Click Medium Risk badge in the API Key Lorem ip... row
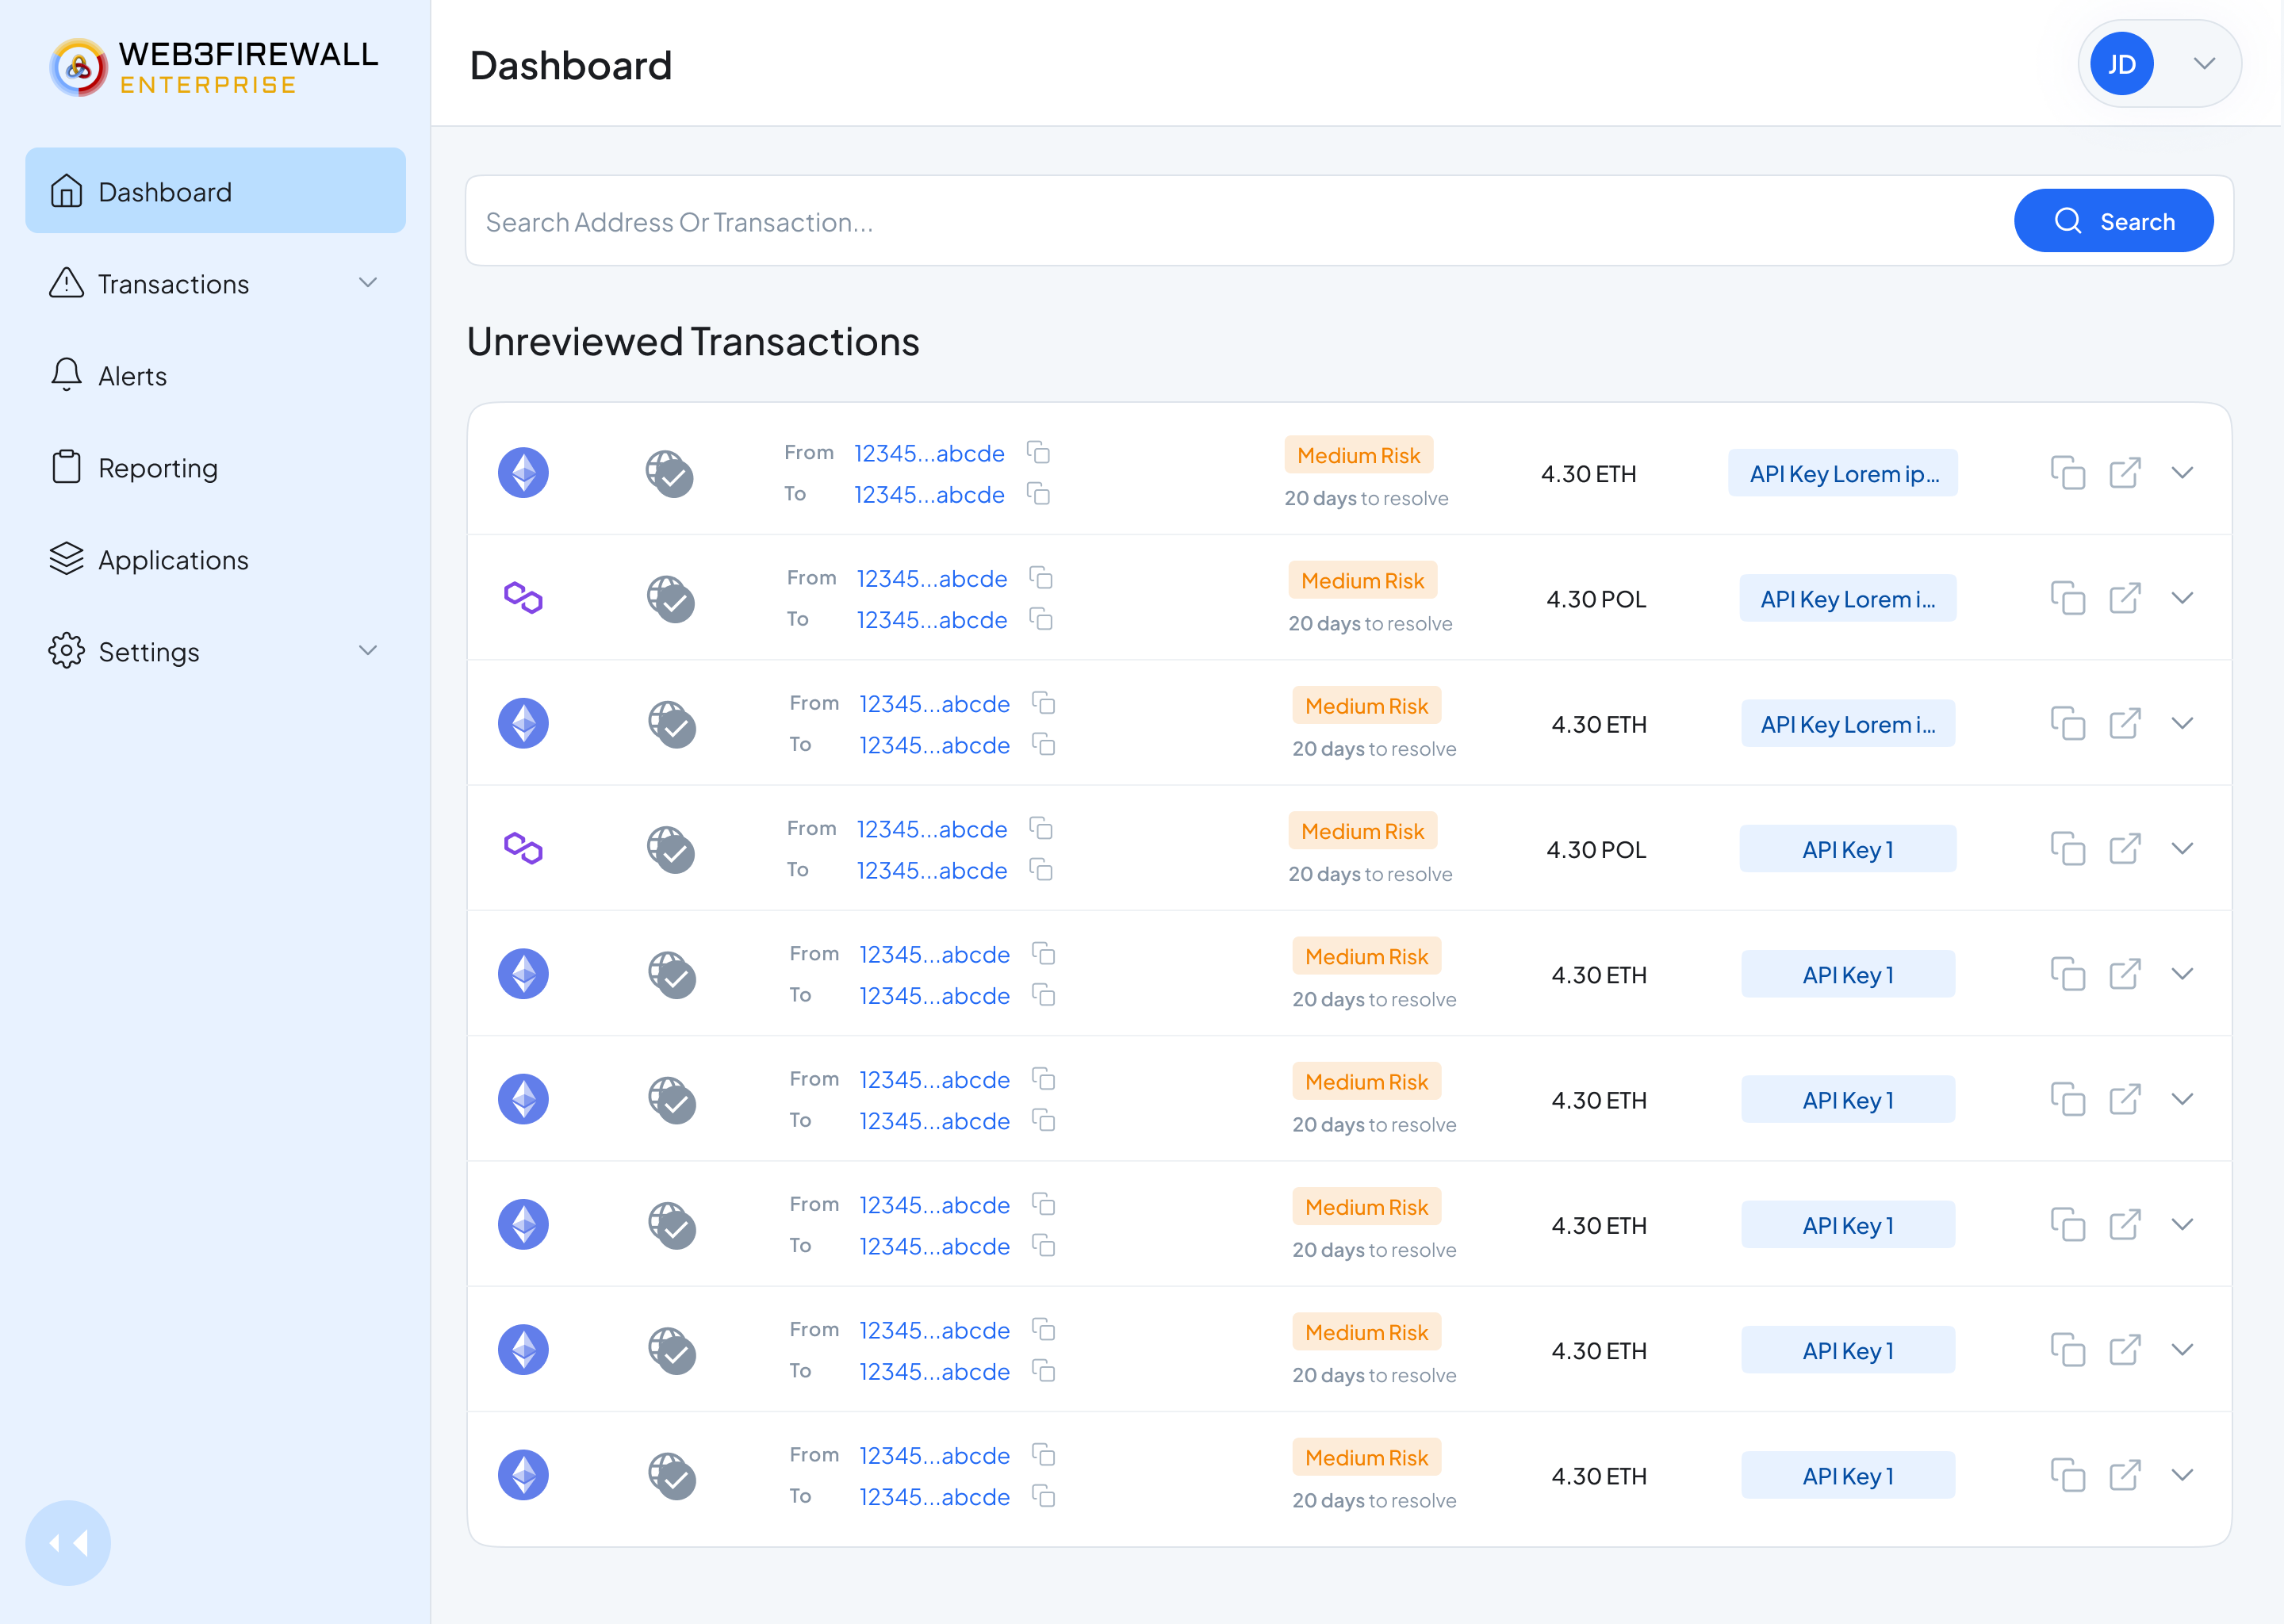The width and height of the screenshot is (2284, 1624). (1358, 455)
